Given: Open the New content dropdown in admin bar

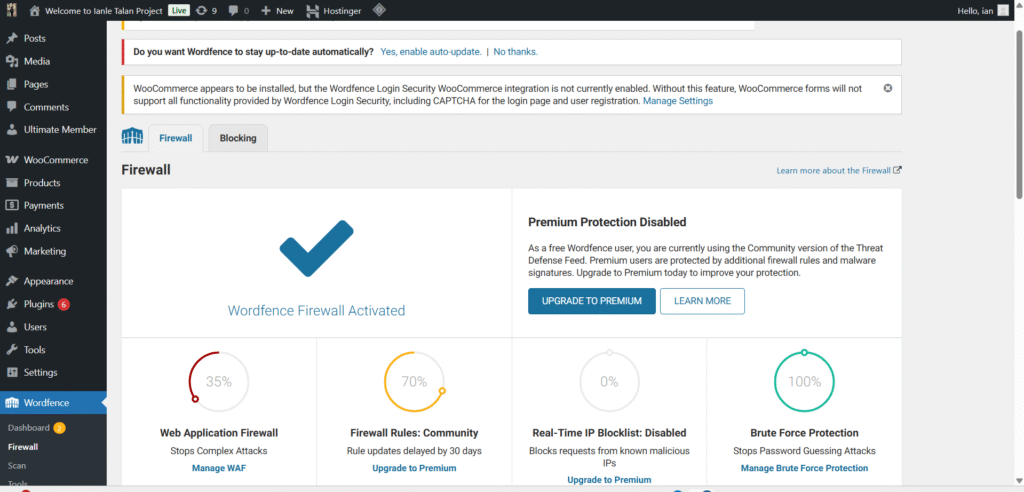Looking at the screenshot, I should coord(277,10).
